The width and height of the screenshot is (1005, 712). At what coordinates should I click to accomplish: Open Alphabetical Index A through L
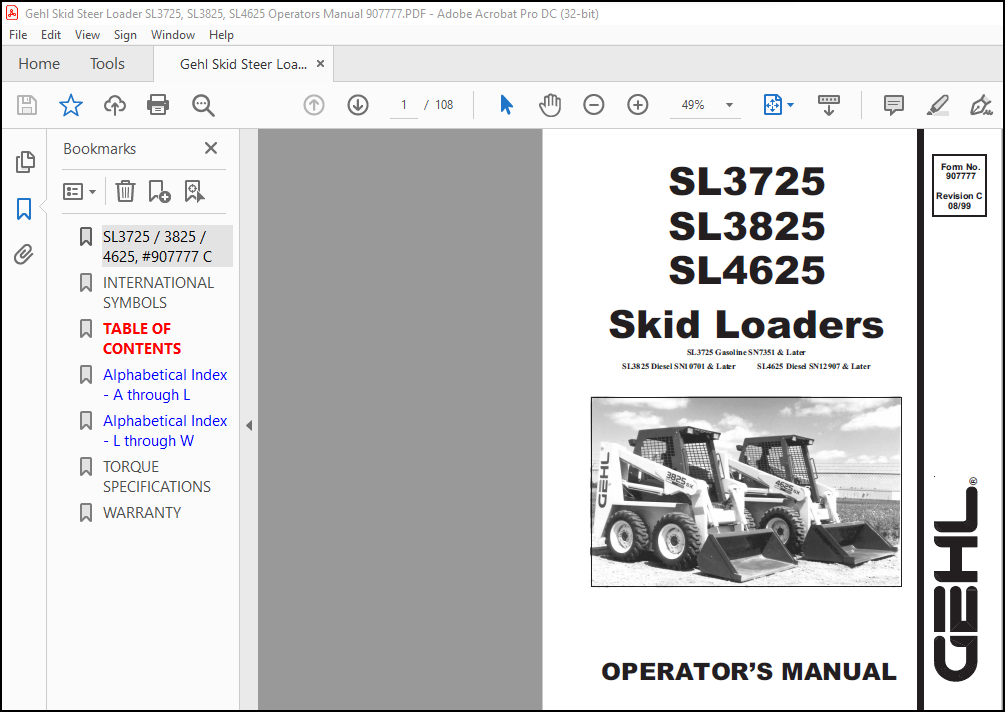[x=165, y=385]
